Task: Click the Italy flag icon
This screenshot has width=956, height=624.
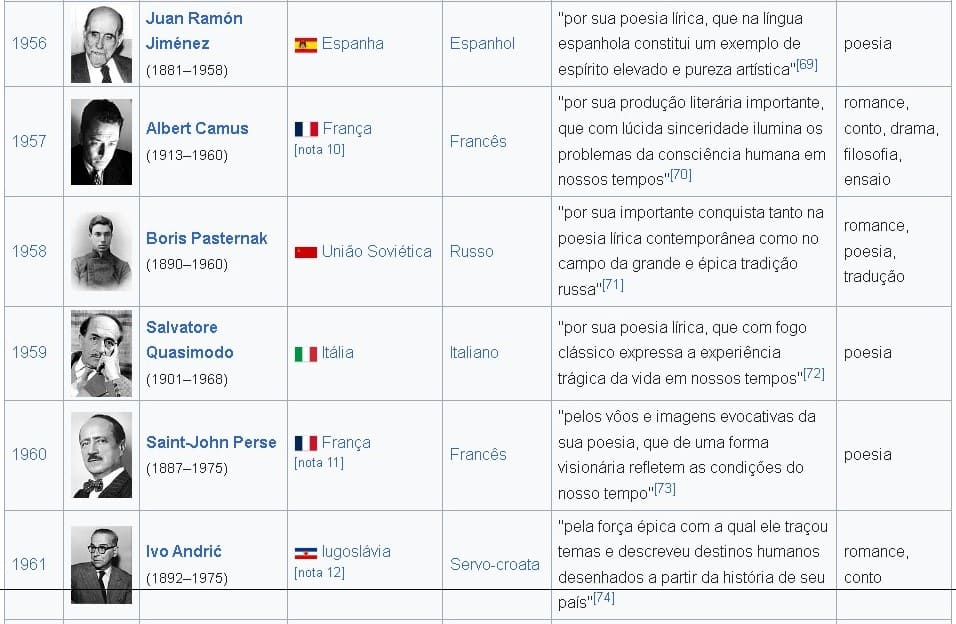Action: pos(306,354)
